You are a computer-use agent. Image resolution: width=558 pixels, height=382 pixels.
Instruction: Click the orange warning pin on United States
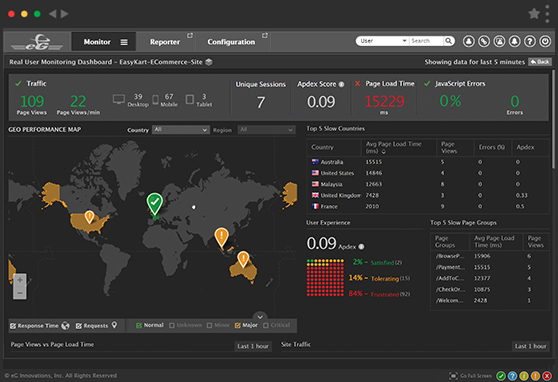89,216
